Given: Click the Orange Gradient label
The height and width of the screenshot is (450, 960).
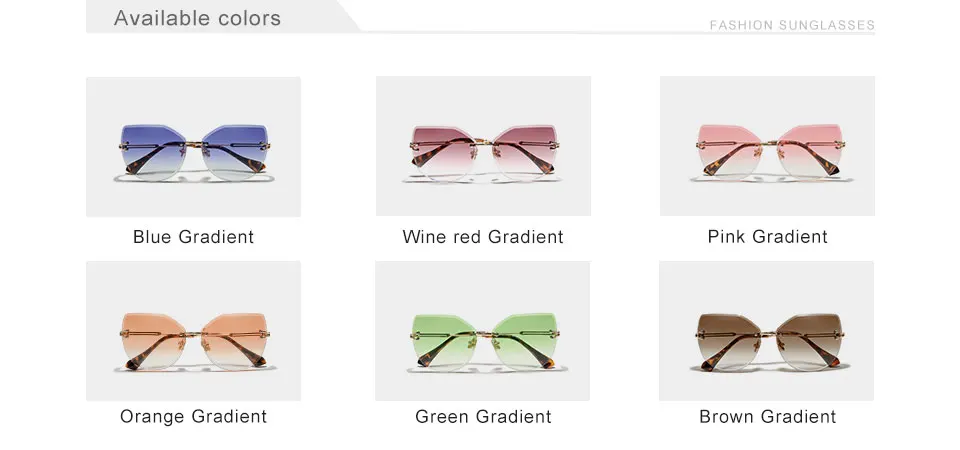Looking at the screenshot, I should (x=193, y=416).
